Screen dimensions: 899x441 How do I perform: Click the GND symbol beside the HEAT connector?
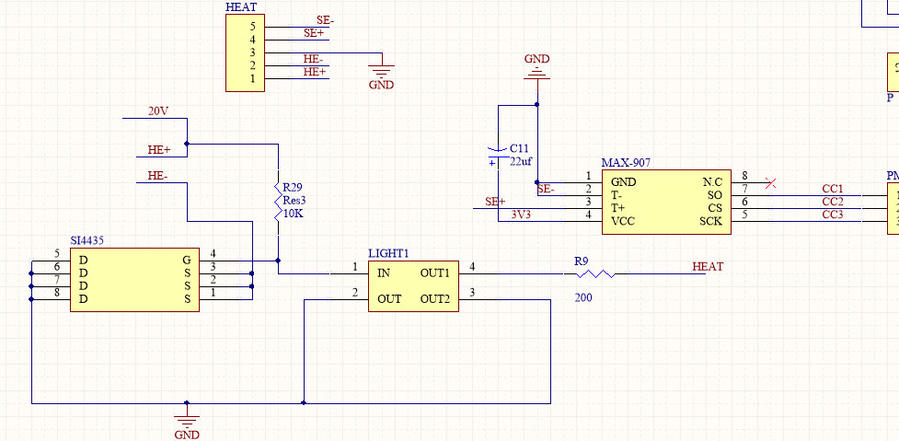tap(382, 71)
